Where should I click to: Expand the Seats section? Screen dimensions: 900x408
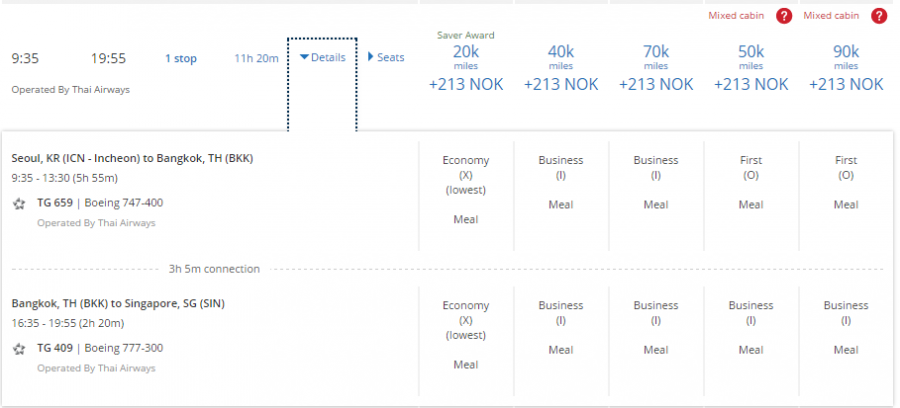386,58
